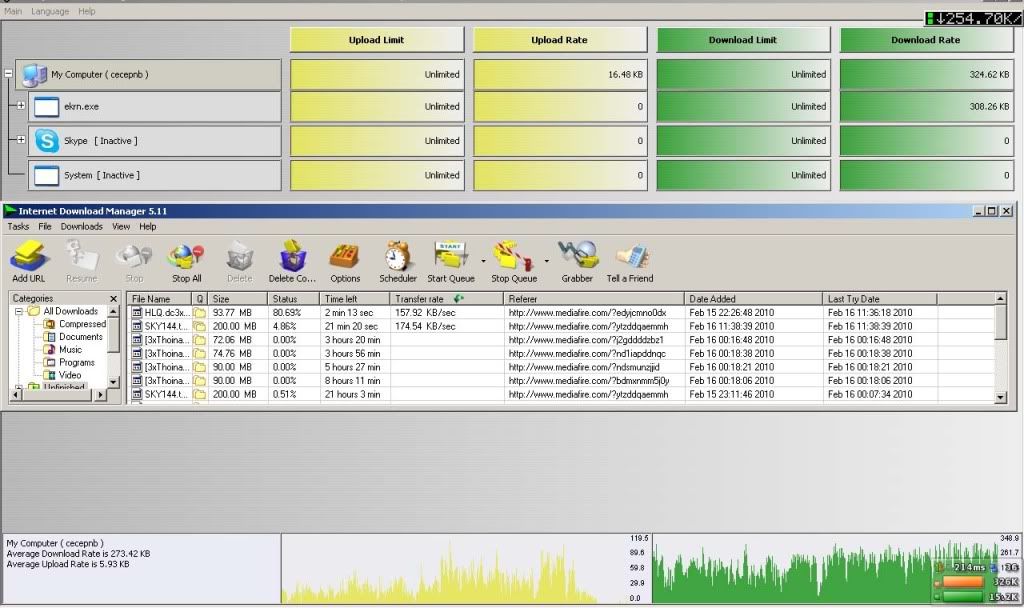Expand the ekrn.exe tree node
The height and width of the screenshot is (608, 1024).
(x=21, y=105)
